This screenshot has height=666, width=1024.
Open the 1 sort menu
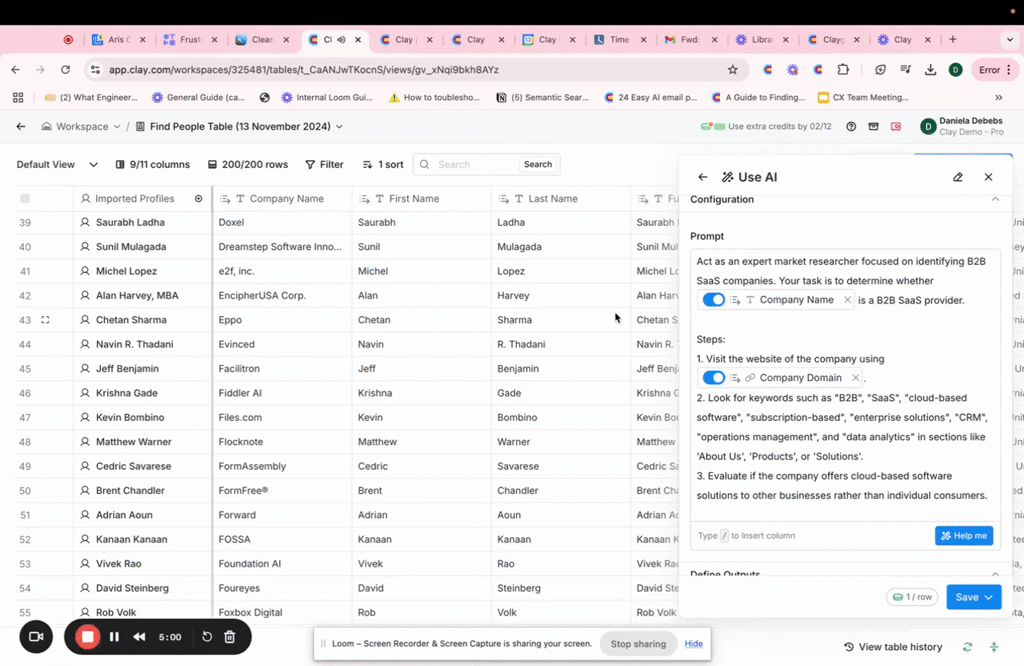[382, 164]
